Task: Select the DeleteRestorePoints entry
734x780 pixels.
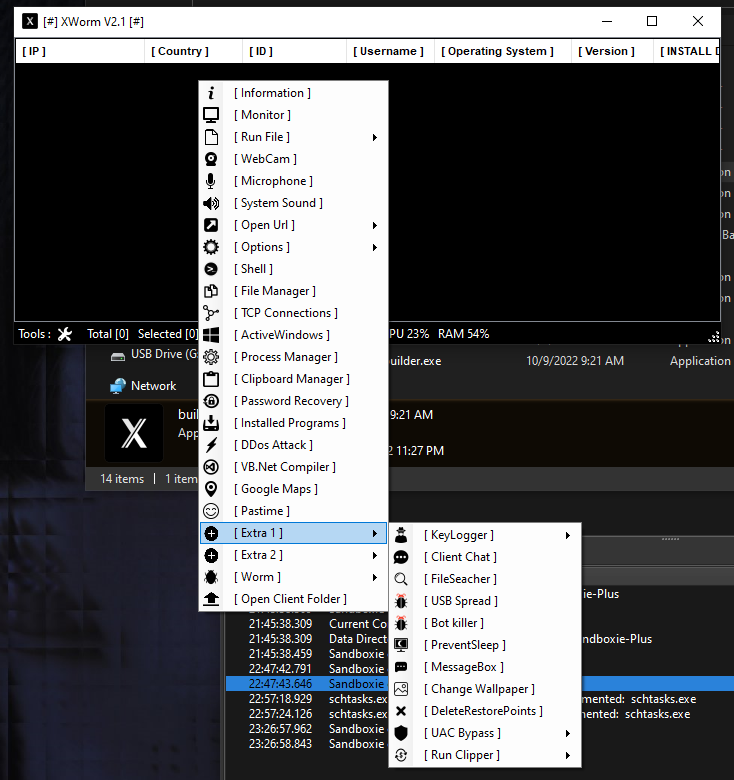Action: tap(484, 711)
